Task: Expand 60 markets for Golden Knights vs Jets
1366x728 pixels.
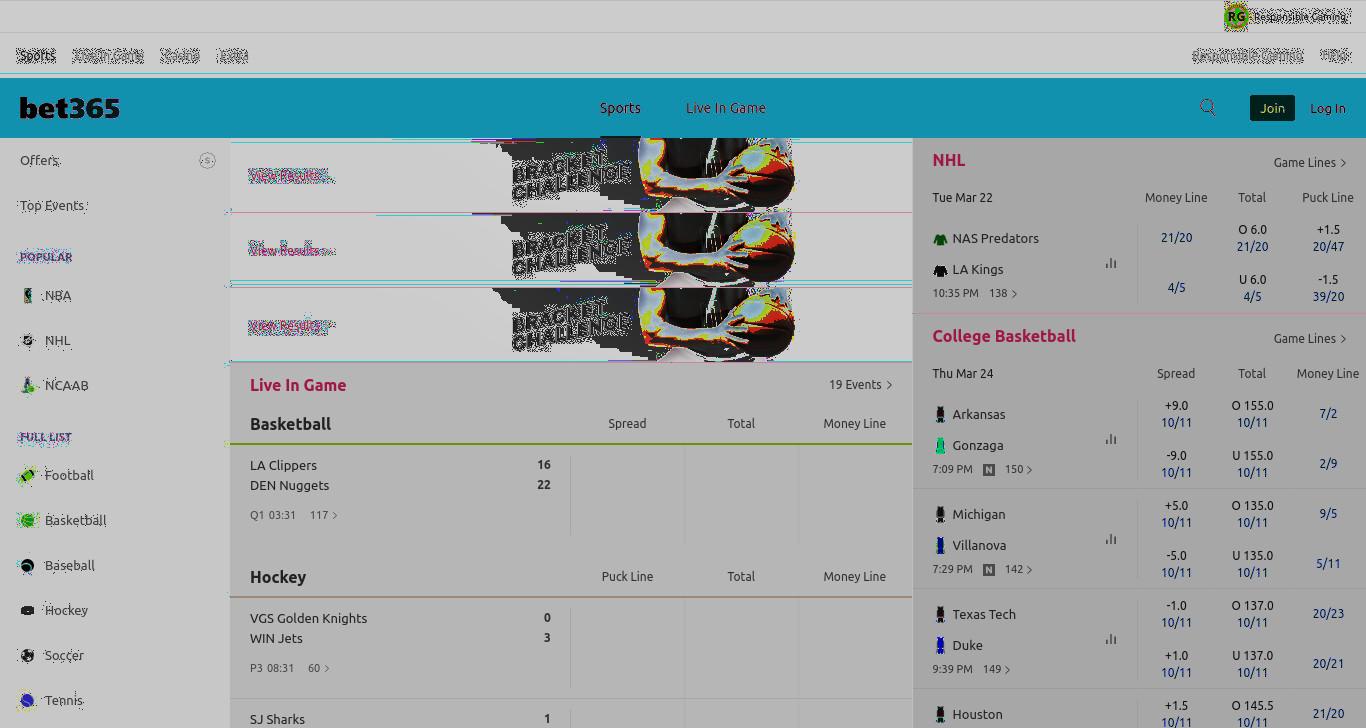Action: 318,668
